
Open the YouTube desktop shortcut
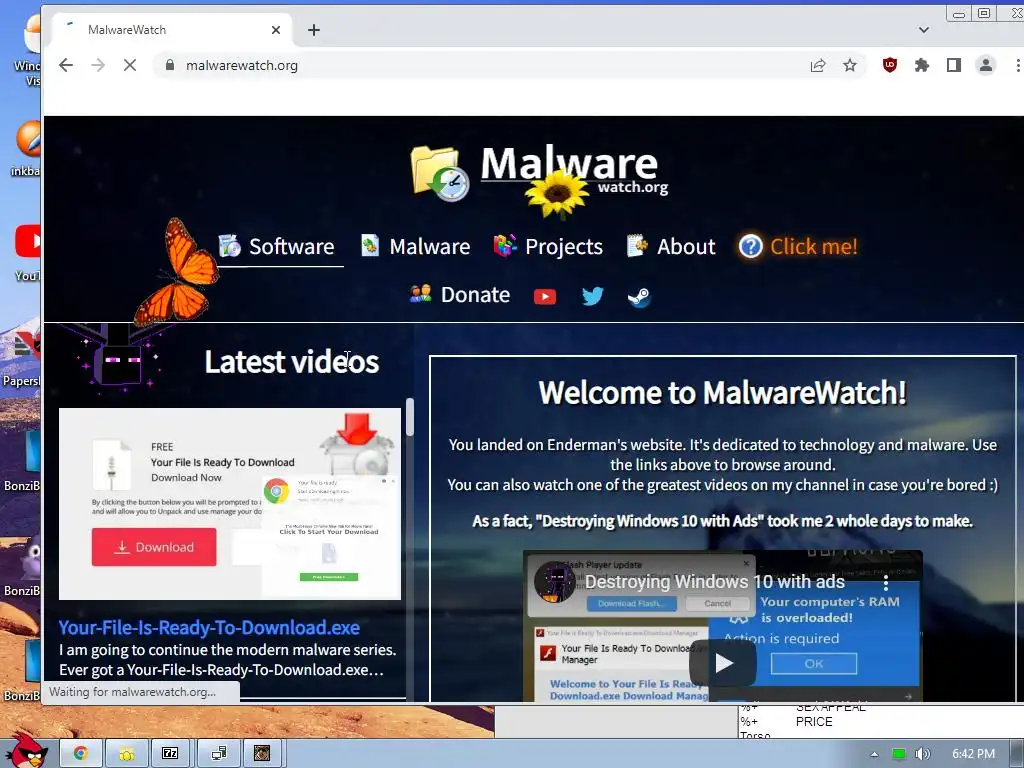pyautogui.click(x=27, y=251)
